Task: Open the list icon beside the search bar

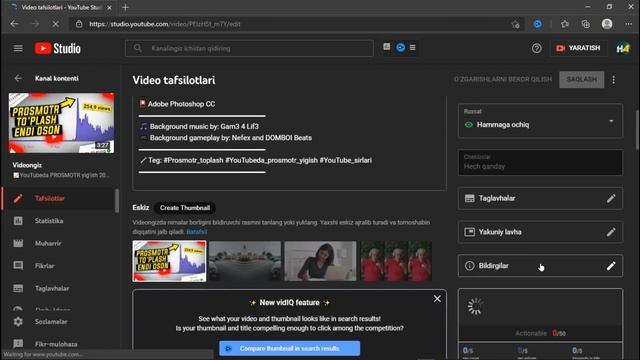Action: pos(413,48)
